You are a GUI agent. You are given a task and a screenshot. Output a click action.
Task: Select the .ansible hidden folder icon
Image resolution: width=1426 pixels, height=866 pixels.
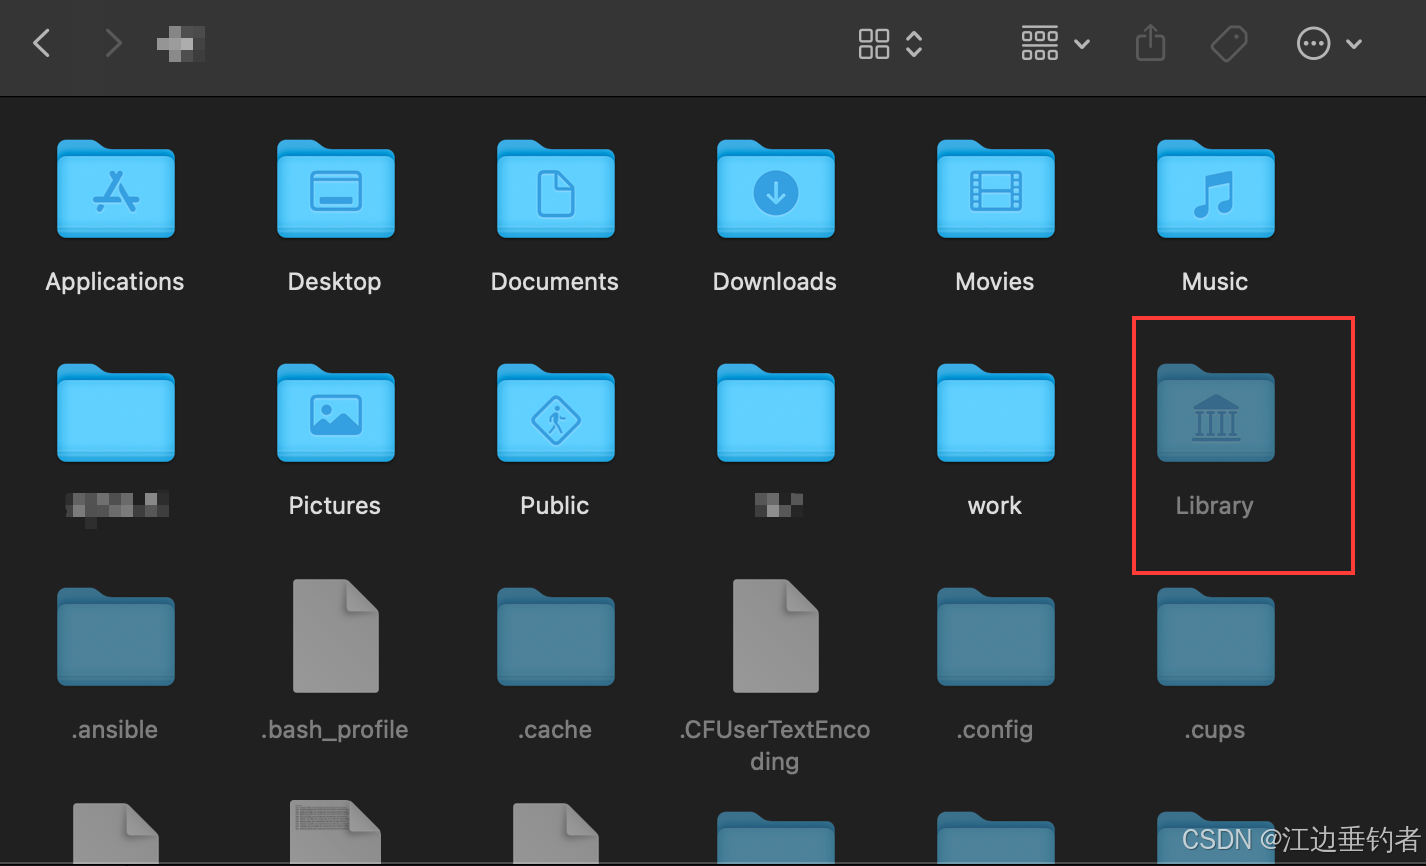point(116,637)
